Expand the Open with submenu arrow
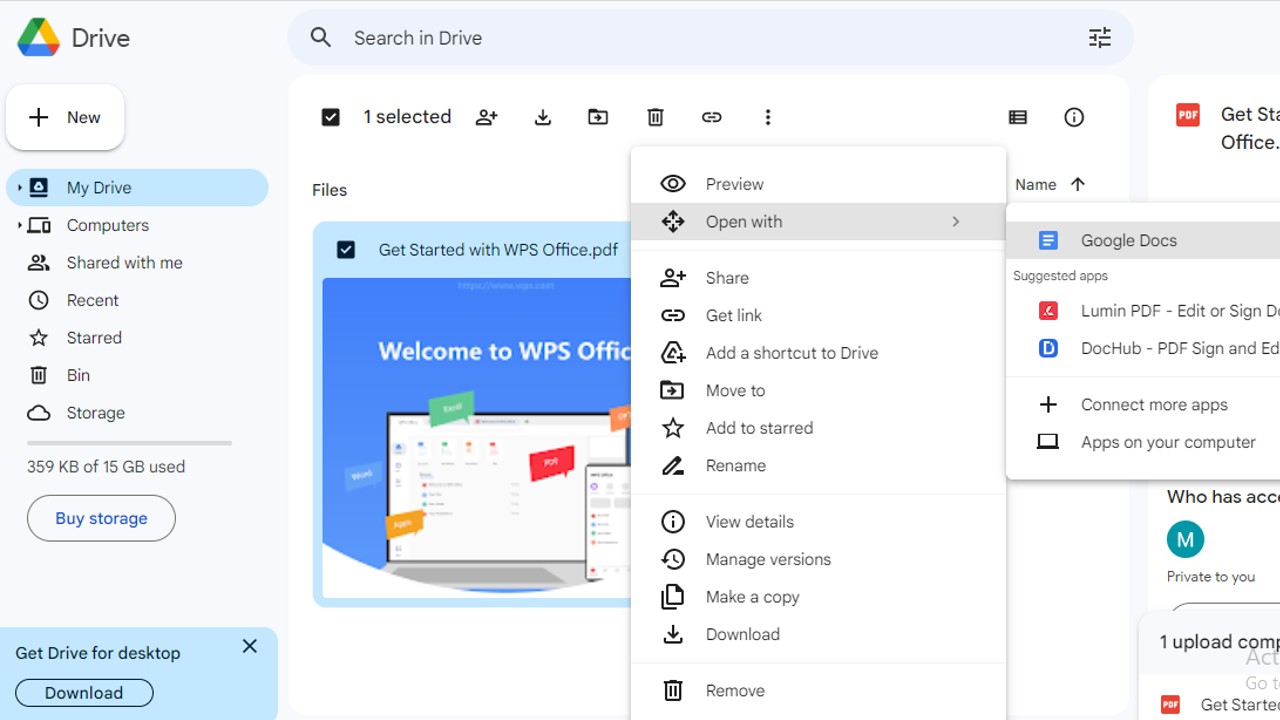1280x720 pixels. click(x=956, y=222)
